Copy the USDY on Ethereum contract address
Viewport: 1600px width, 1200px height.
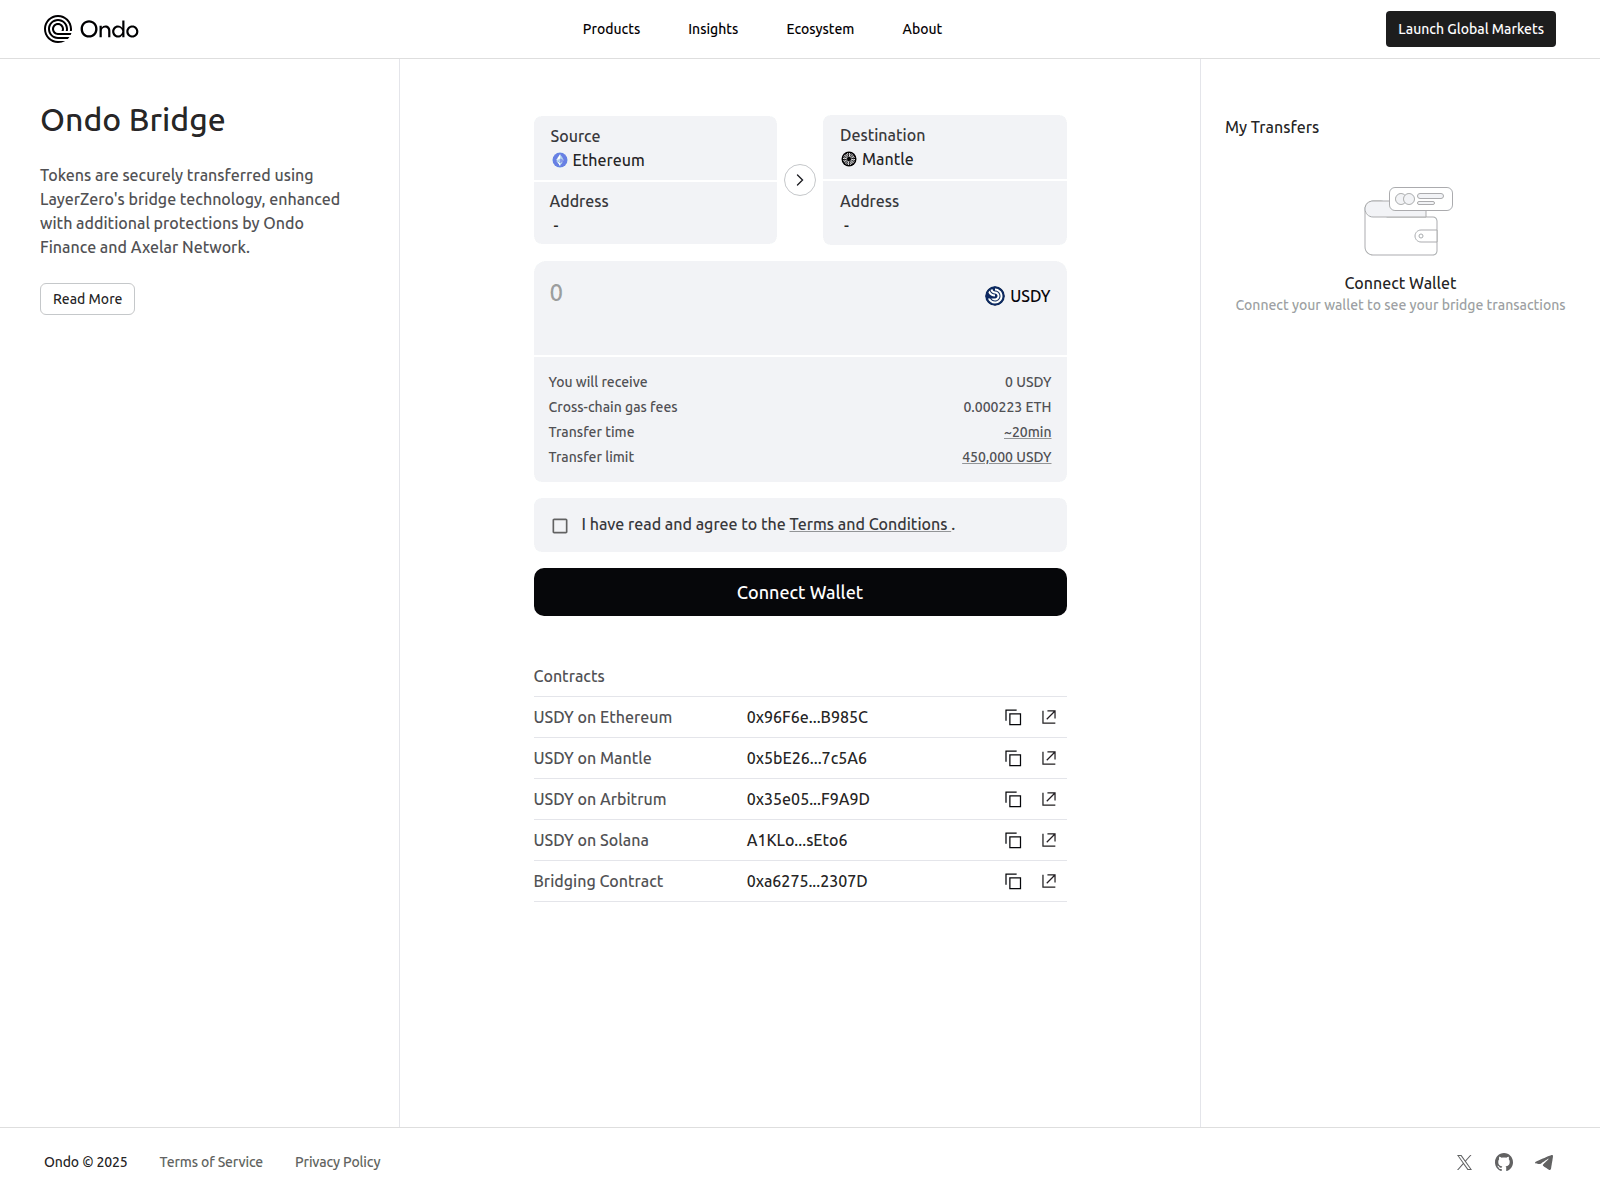(x=1013, y=717)
